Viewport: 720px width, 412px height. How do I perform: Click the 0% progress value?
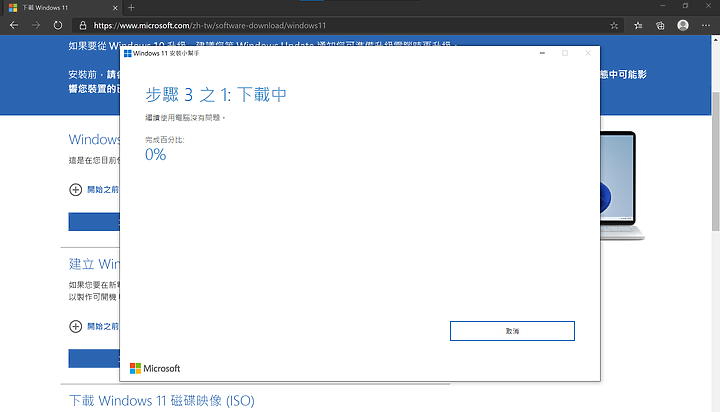pyautogui.click(x=155, y=154)
